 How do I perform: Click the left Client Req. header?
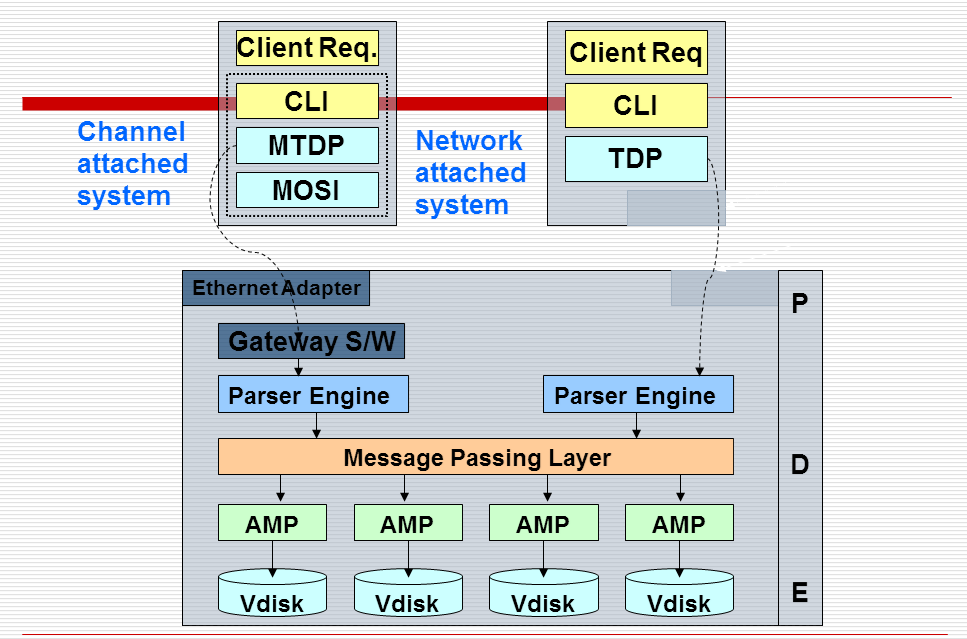pyautogui.click(x=307, y=47)
